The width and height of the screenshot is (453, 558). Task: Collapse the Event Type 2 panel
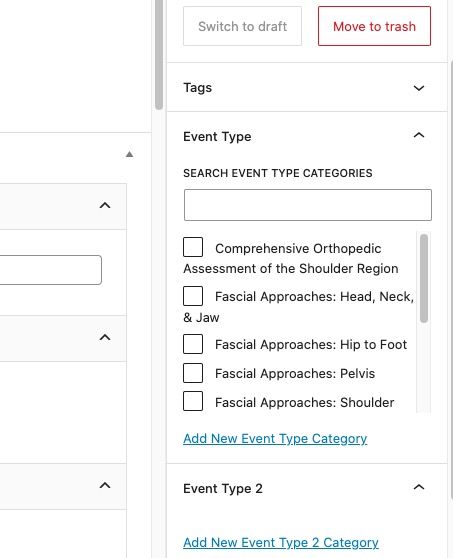point(419,487)
